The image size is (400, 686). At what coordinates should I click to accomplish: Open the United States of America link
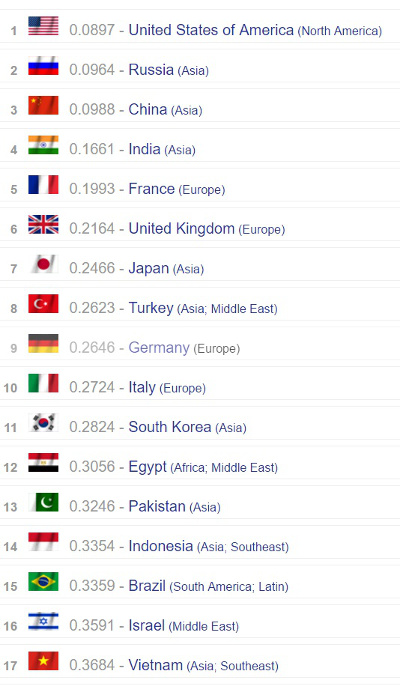(x=211, y=30)
